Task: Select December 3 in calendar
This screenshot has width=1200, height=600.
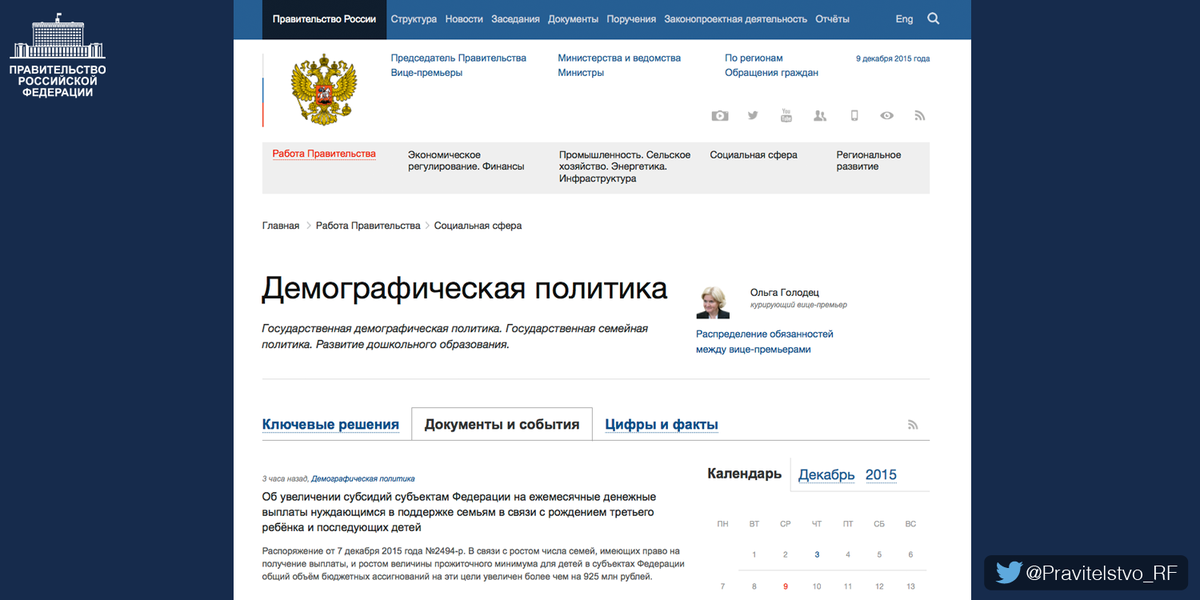Action: pyautogui.click(x=817, y=555)
